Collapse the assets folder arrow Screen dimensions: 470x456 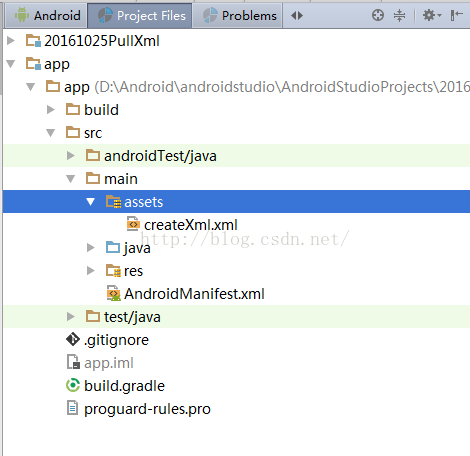tap(91, 202)
